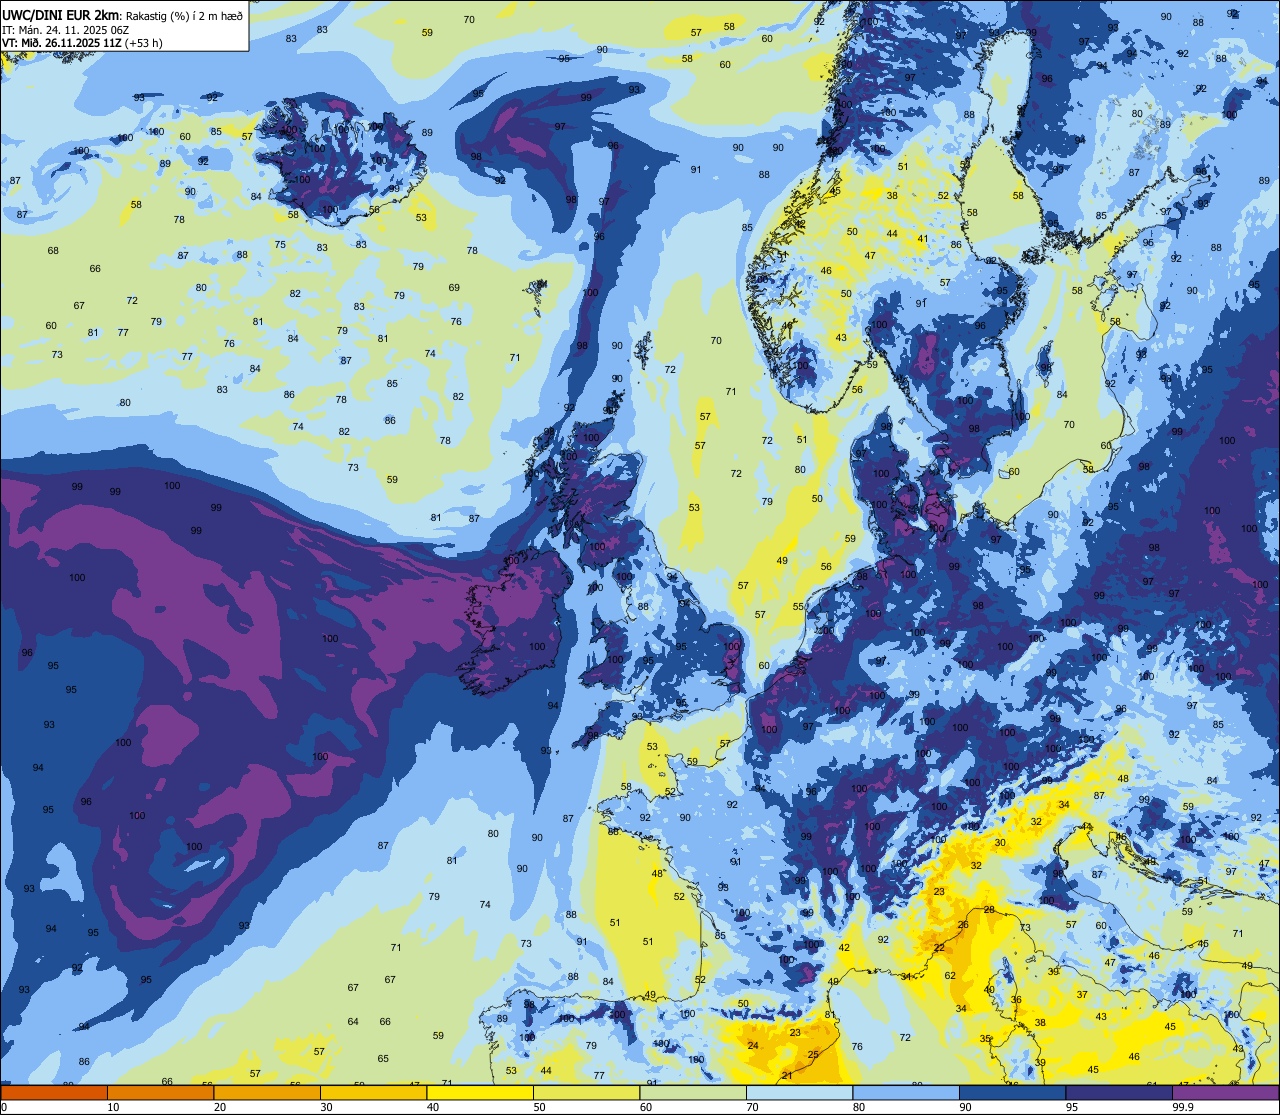Click the map humidity value '62'
The image size is (1280, 1115).
click(950, 976)
